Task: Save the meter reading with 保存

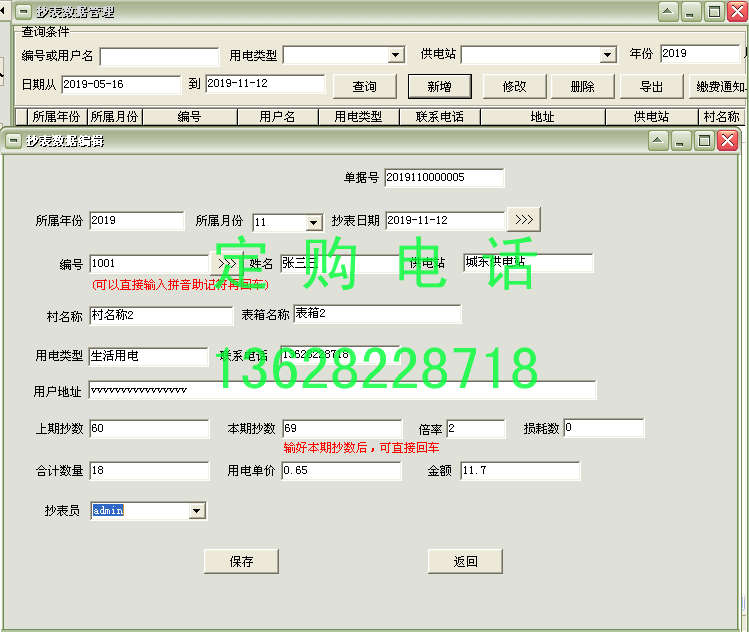Action: (241, 561)
